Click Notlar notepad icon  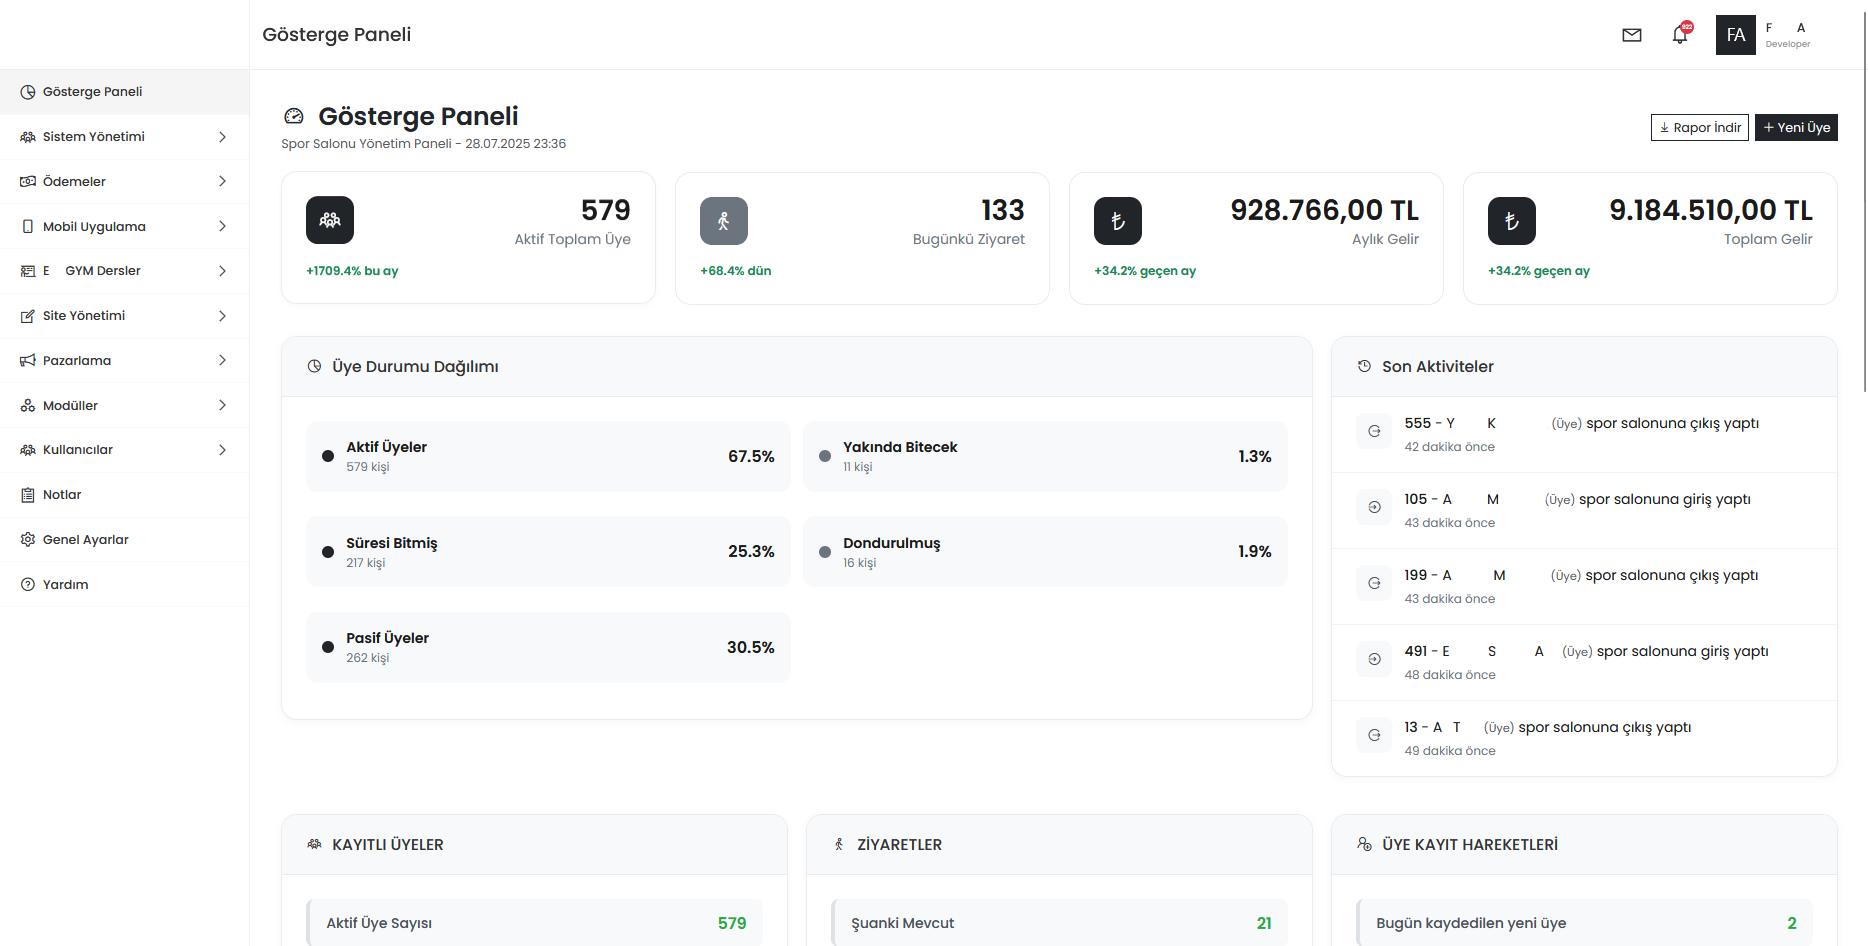pyautogui.click(x=28, y=495)
